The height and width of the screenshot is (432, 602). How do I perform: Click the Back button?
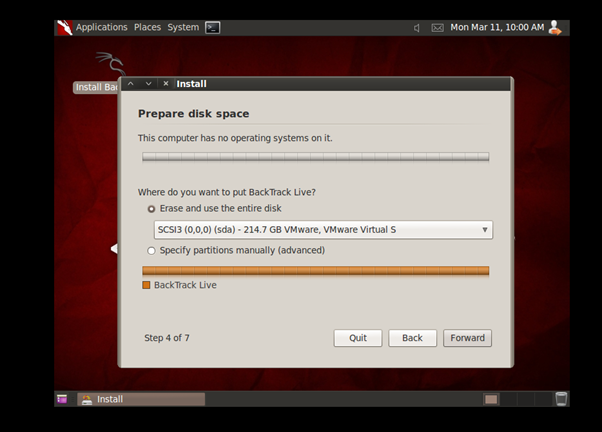pos(412,338)
